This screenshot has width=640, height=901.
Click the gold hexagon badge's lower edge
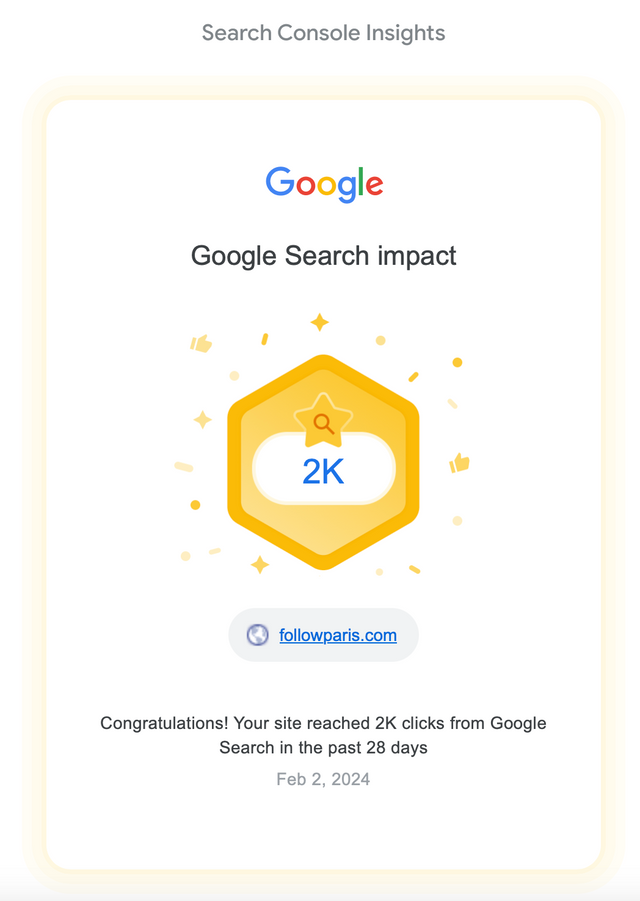[323, 562]
